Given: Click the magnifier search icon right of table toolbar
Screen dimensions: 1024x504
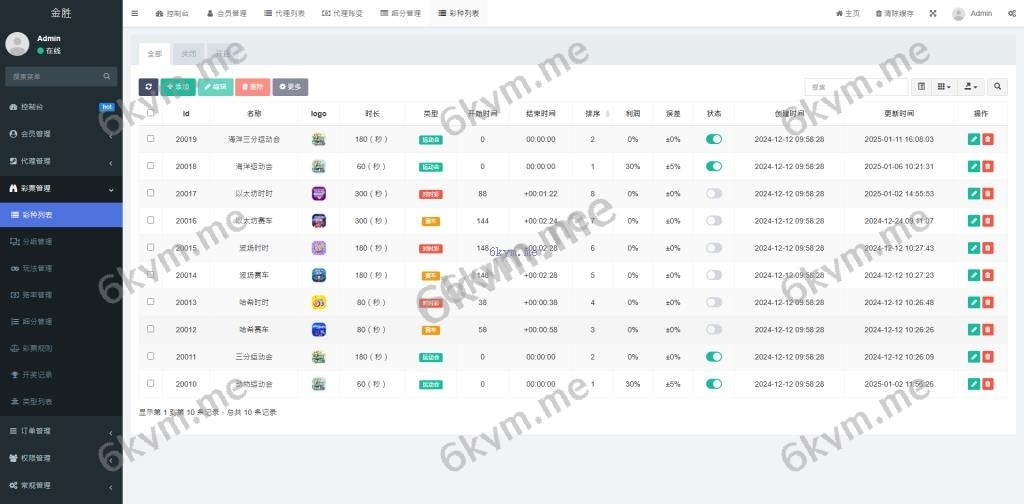Looking at the screenshot, I should pos(997,87).
